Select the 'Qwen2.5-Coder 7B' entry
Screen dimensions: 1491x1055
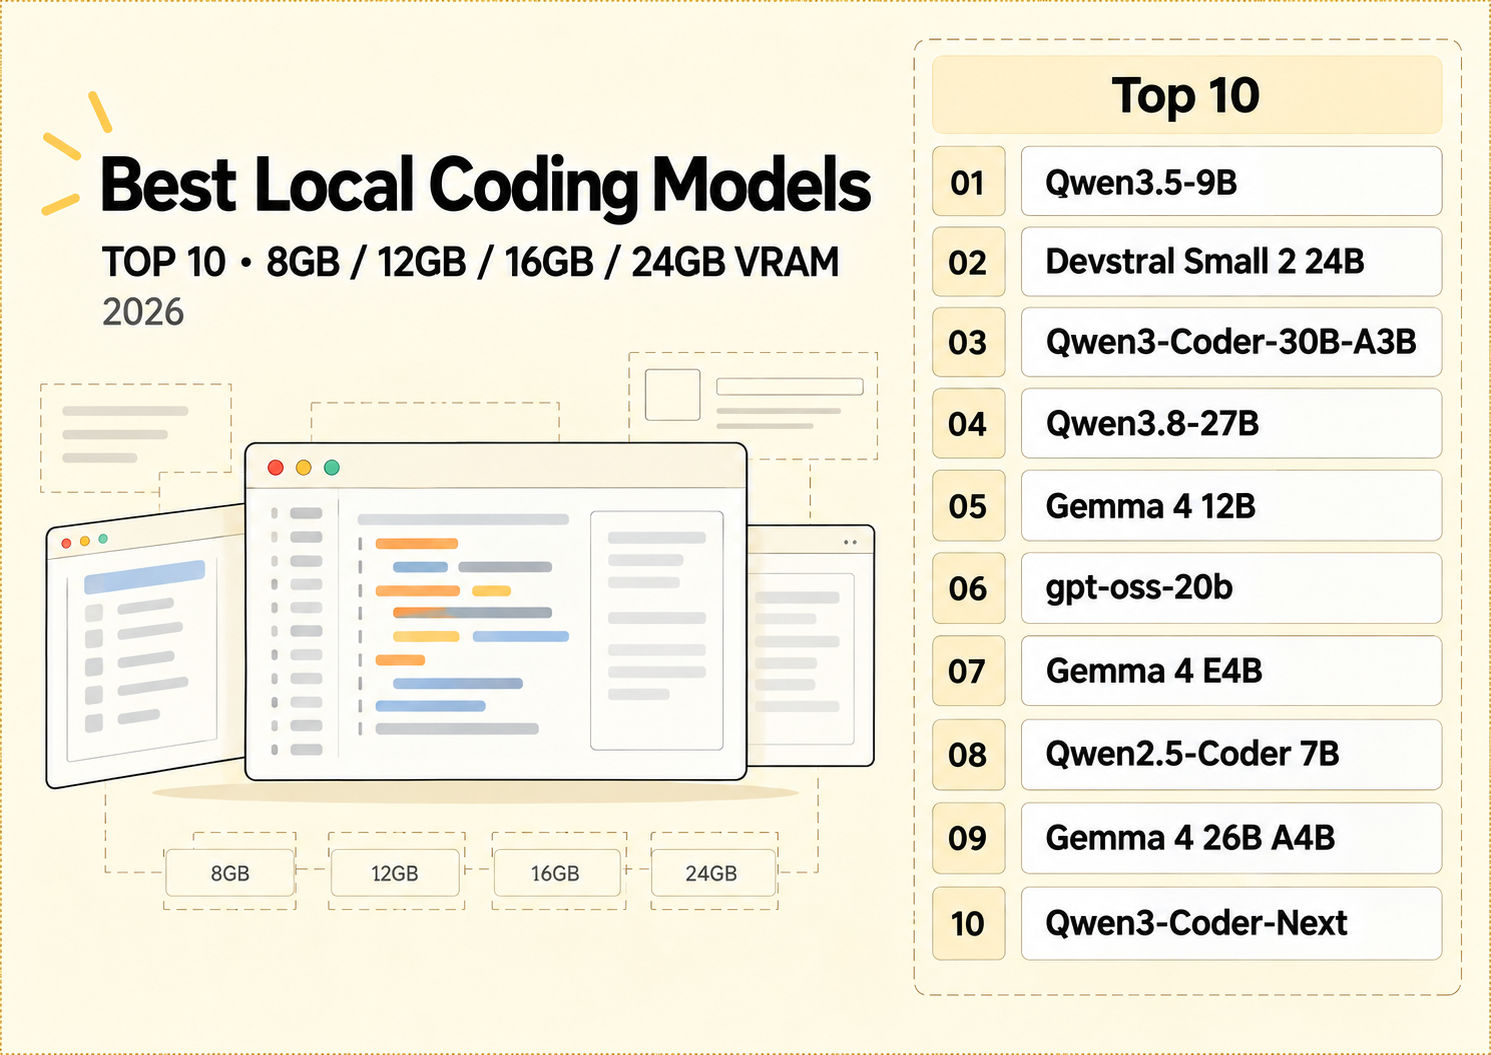pyautogui.click(x=1231, y=754)
